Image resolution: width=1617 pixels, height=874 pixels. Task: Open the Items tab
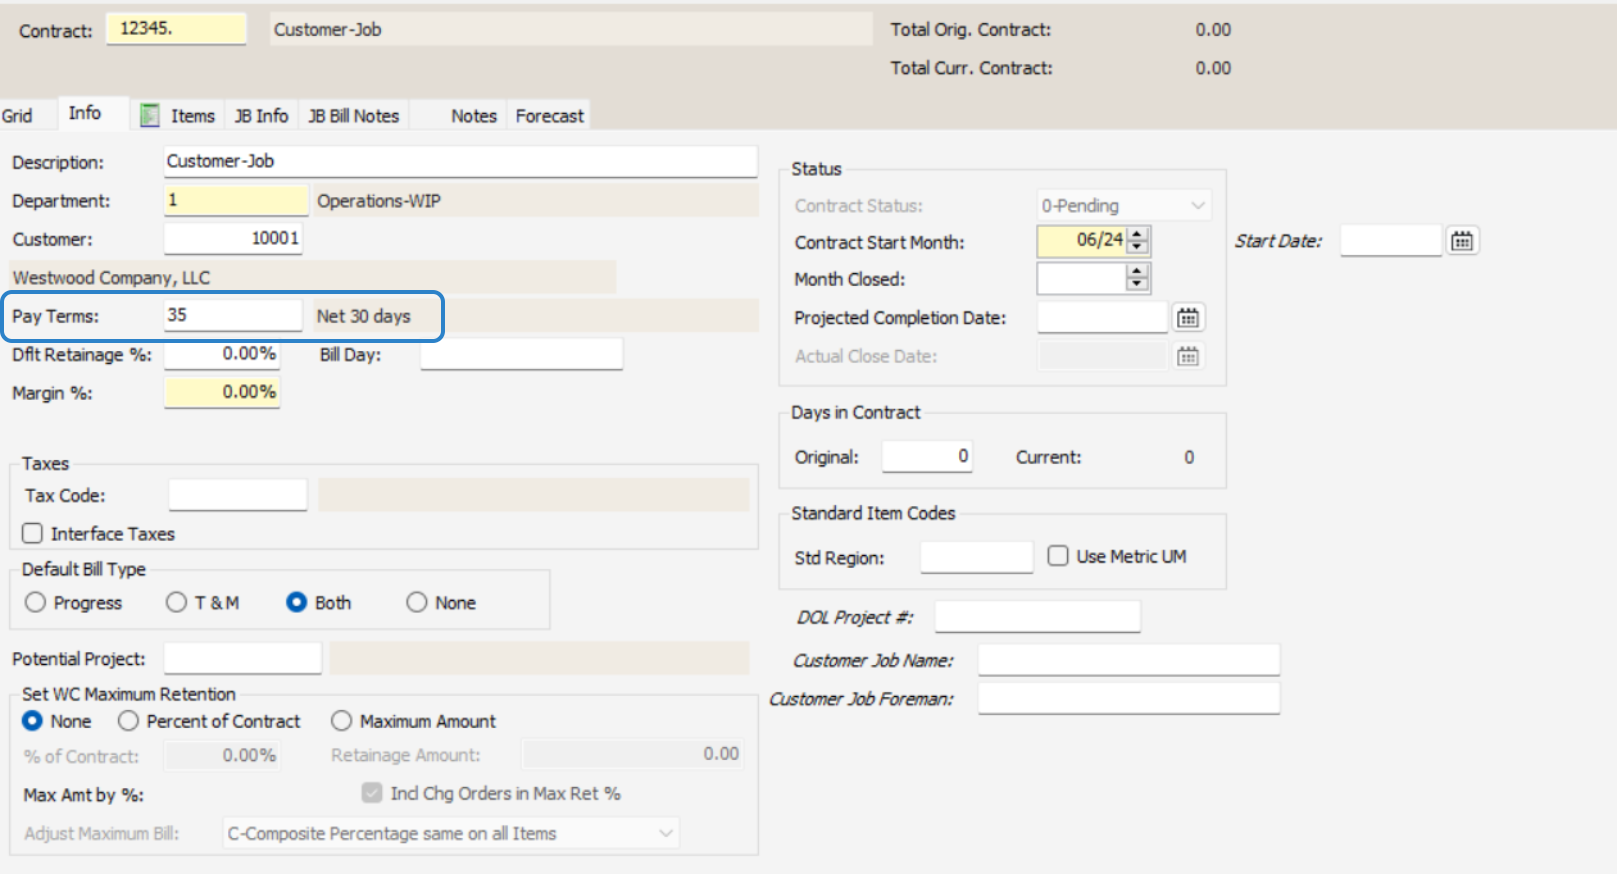[x=192, y=116]
